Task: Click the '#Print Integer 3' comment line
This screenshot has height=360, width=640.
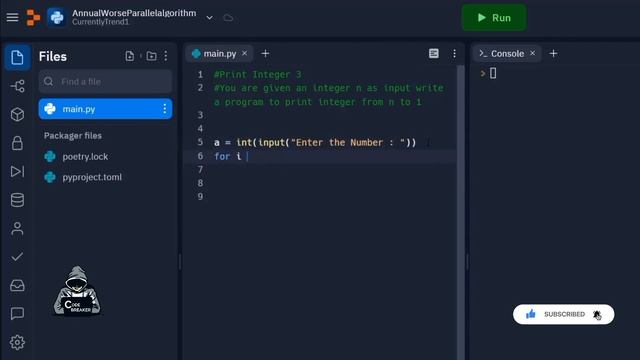Action: click(258, 75)
